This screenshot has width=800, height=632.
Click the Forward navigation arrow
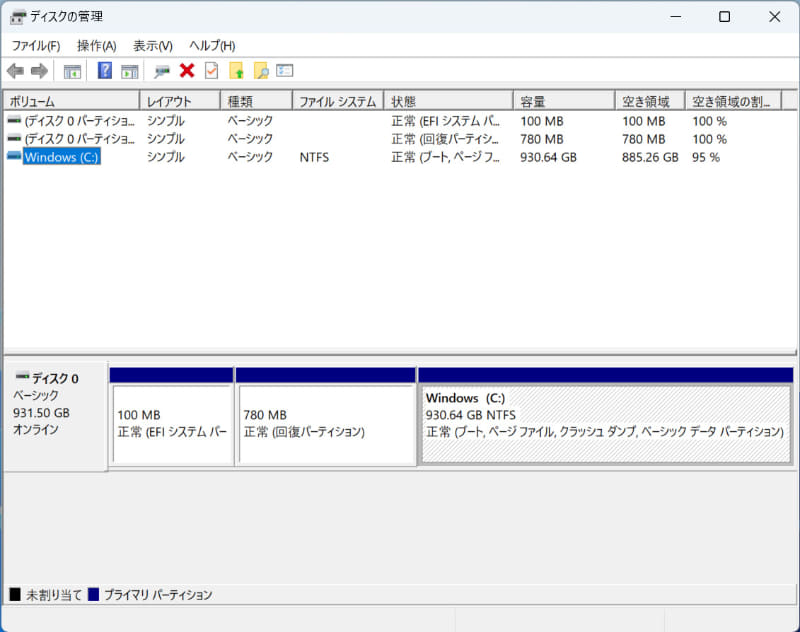tap(37, 70)
